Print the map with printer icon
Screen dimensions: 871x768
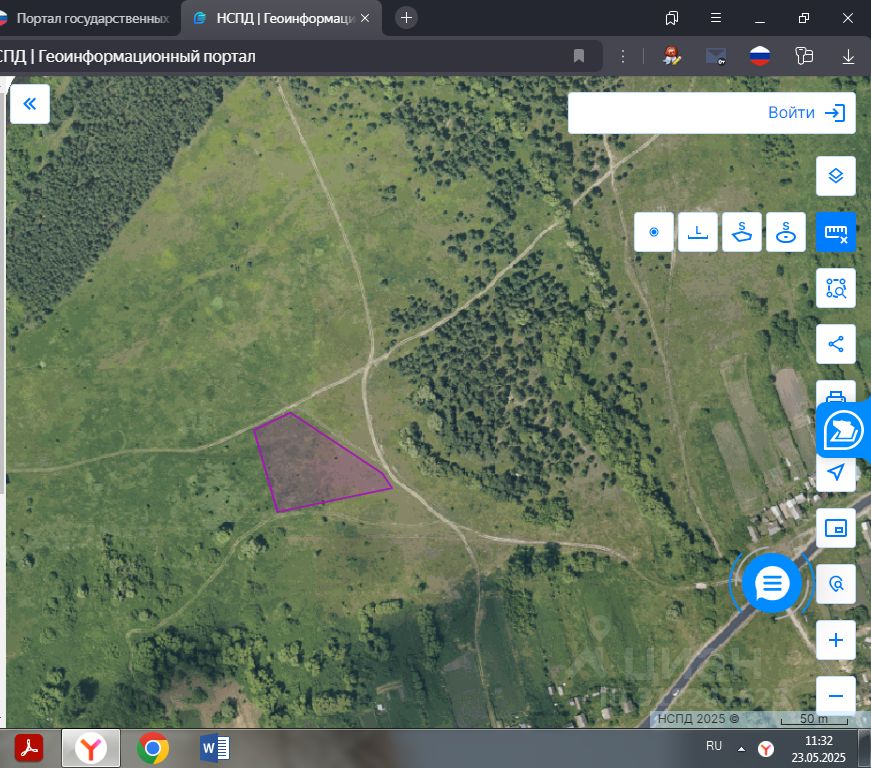tap(835, 393)
